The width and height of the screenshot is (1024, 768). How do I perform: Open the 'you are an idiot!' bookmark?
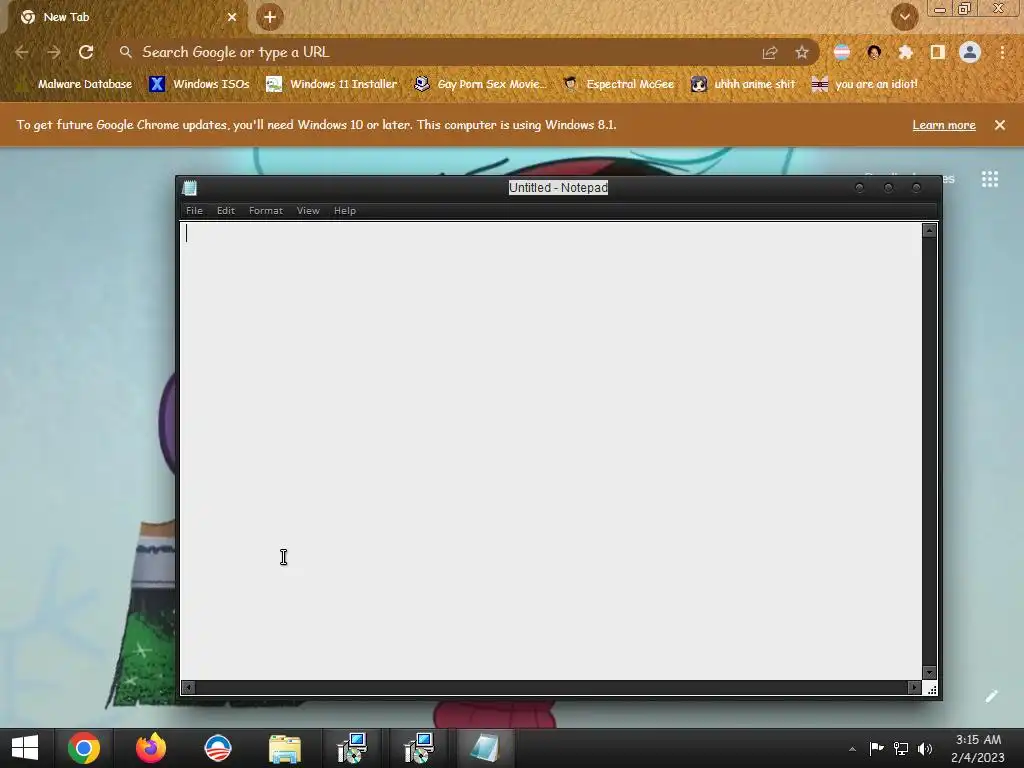click(x=864, y=84)
